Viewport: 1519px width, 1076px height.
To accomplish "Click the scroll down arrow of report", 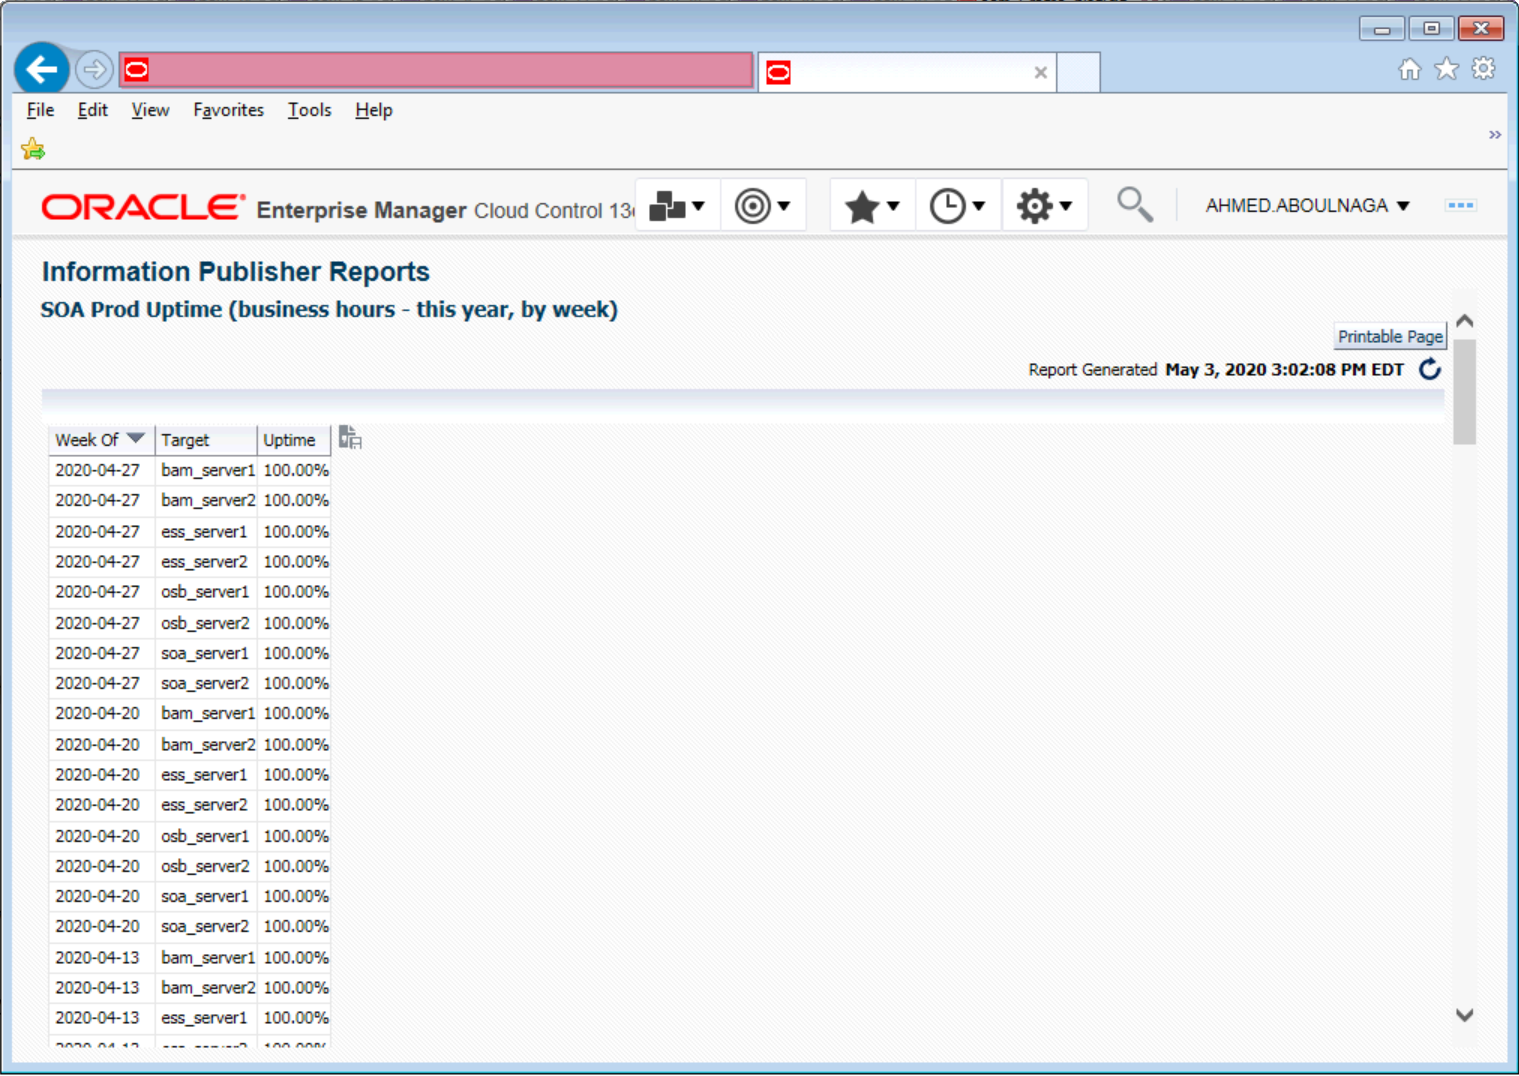I will click(1464, 1015).
